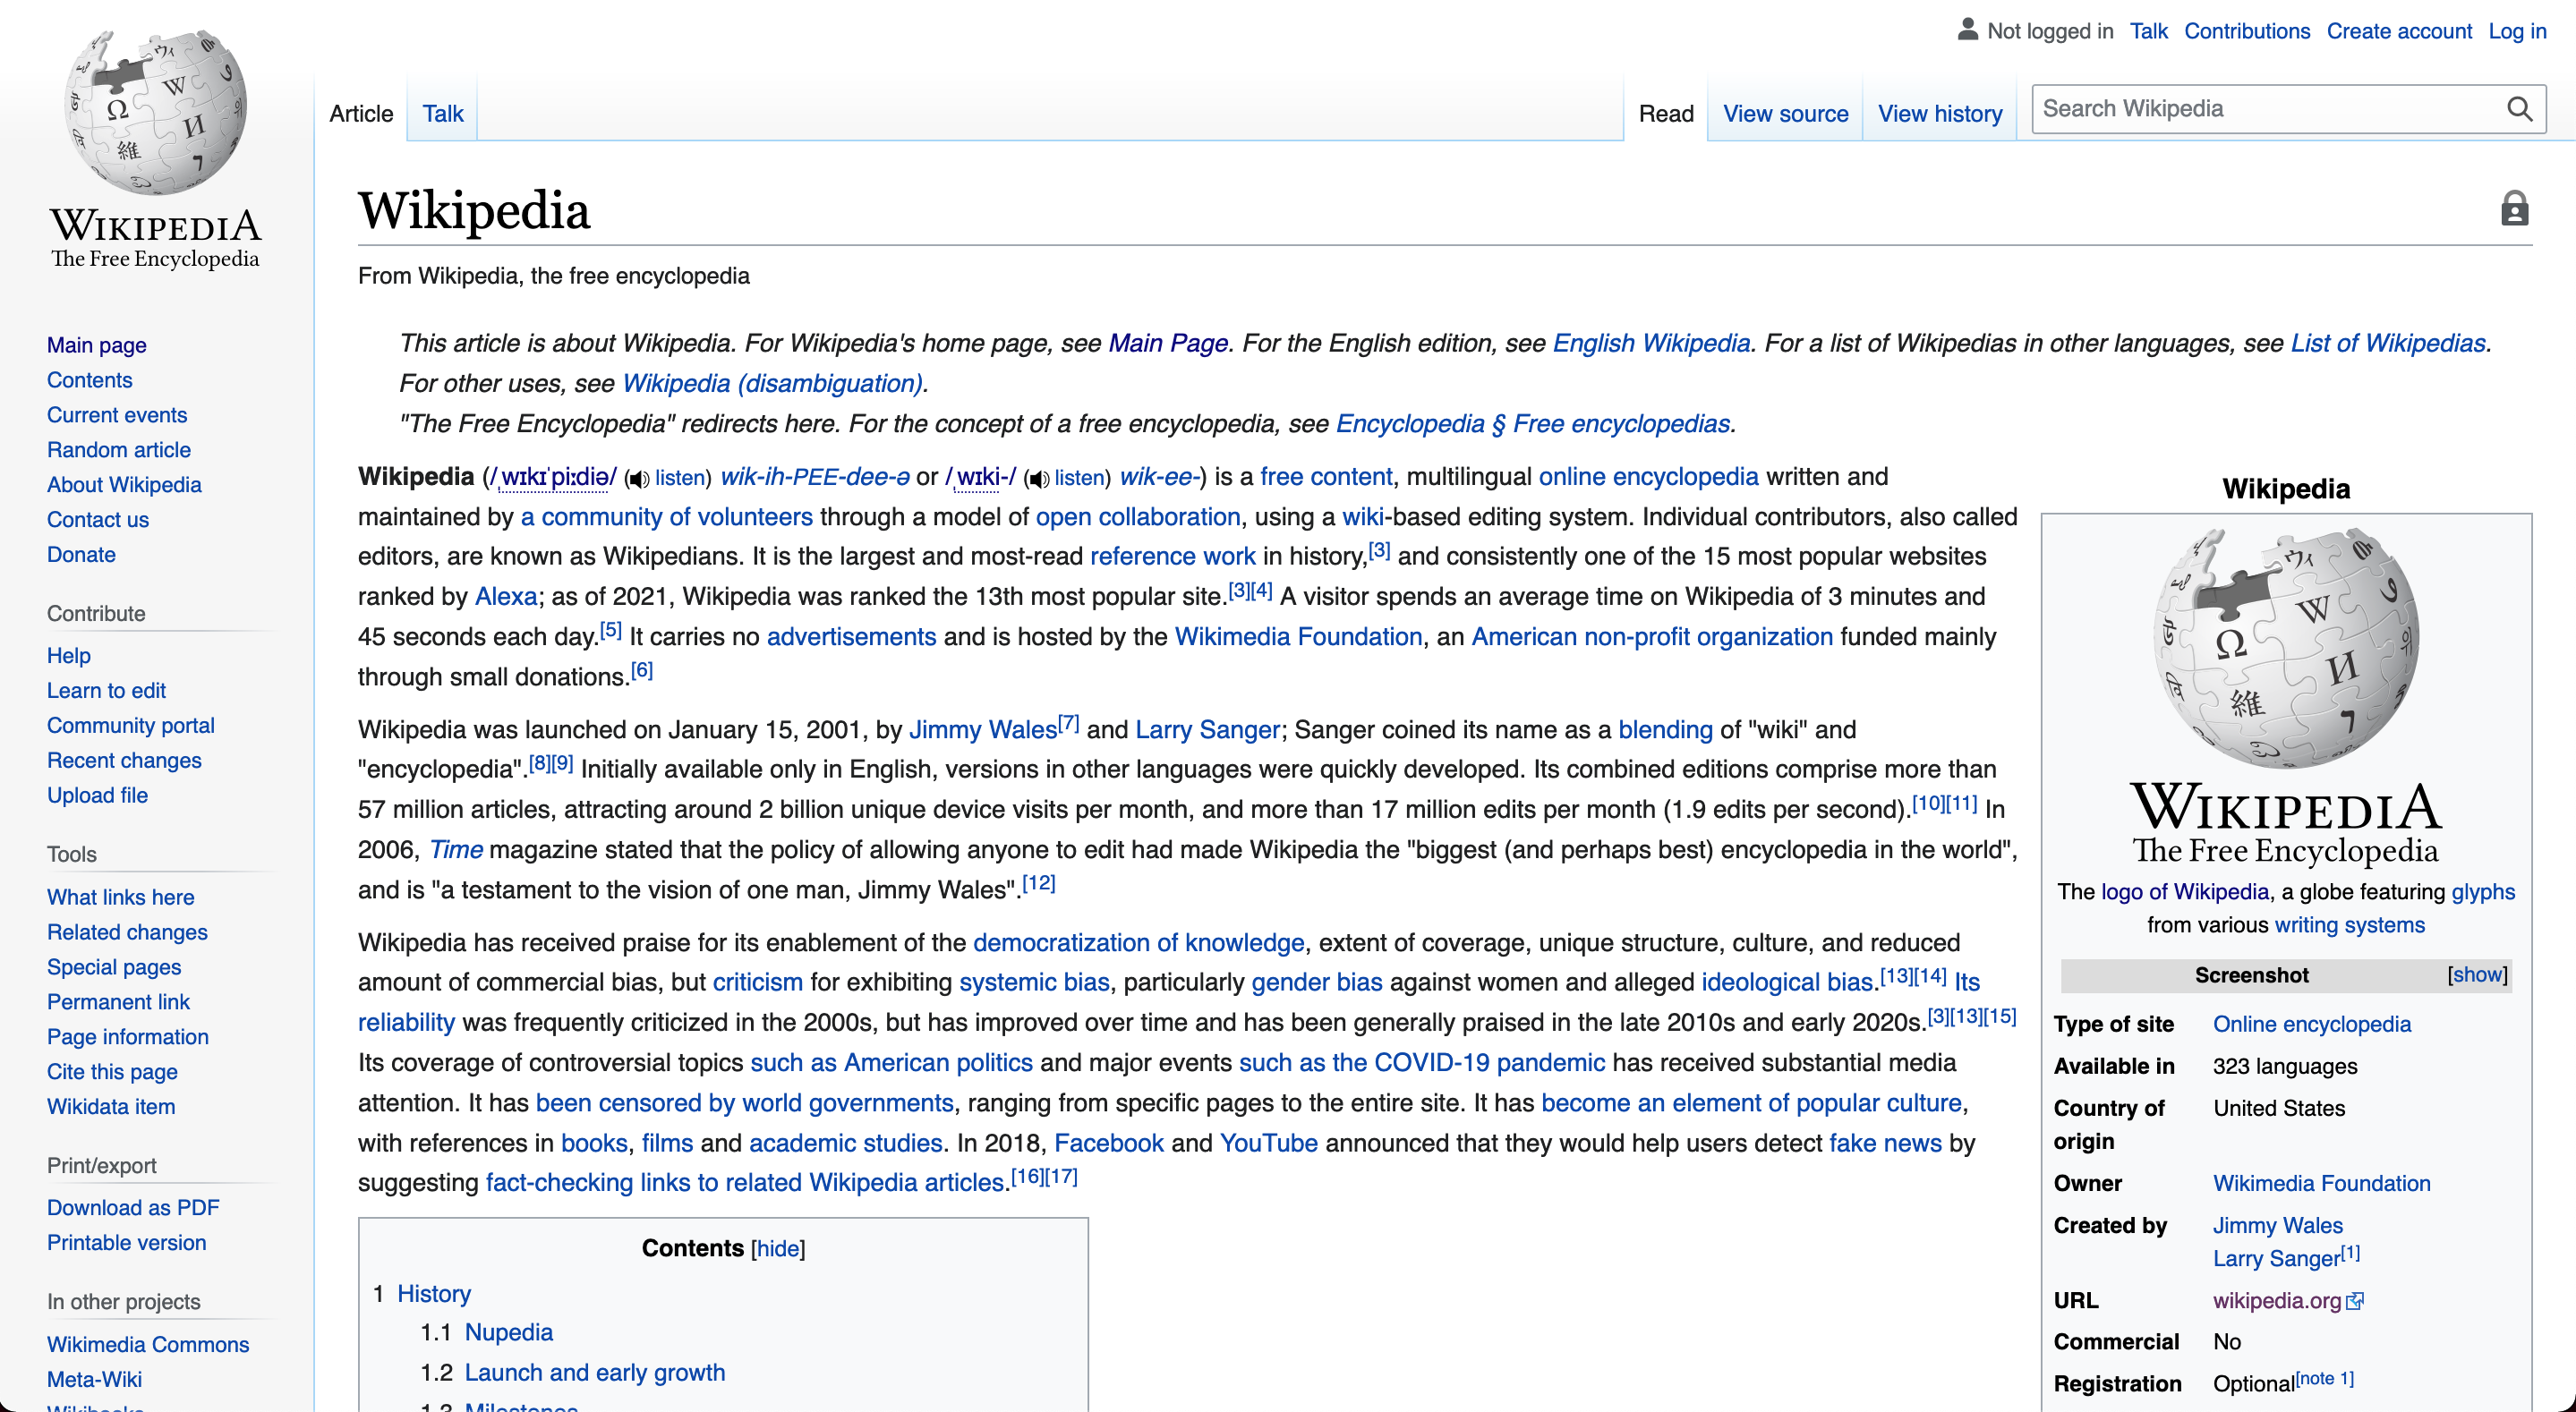The width and height of the screenshot is (2576, 1412).
Task: Open Meta-Wiki sidebar link
Action: [x=94, y=1380]
